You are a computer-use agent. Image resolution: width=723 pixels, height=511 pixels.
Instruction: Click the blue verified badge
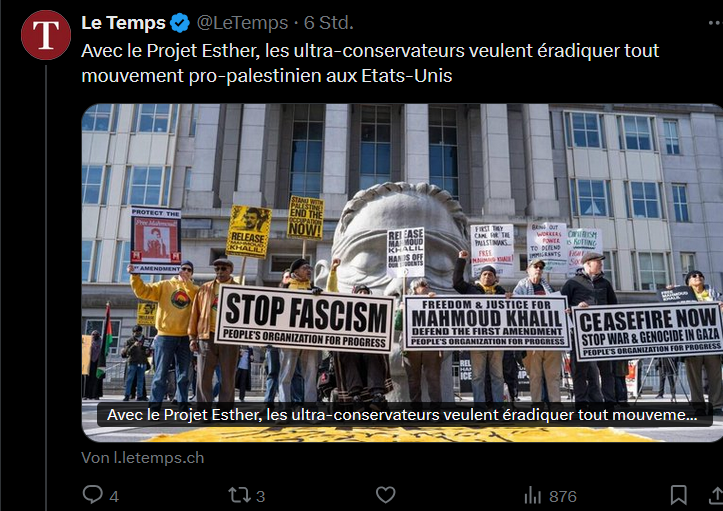point(180,23)
